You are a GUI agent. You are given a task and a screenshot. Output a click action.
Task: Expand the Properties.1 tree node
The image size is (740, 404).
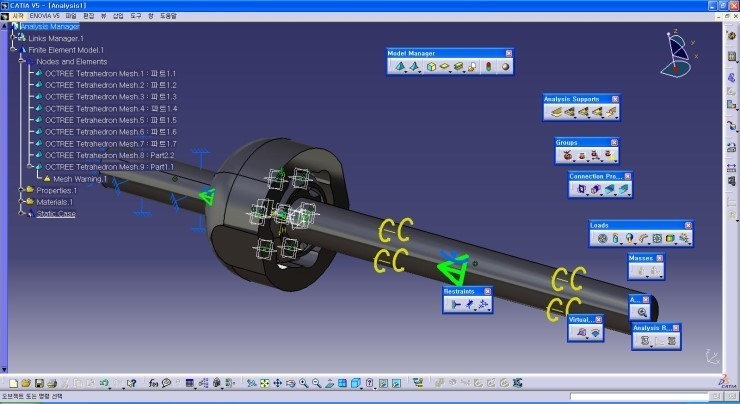click(x=21, y=190)
